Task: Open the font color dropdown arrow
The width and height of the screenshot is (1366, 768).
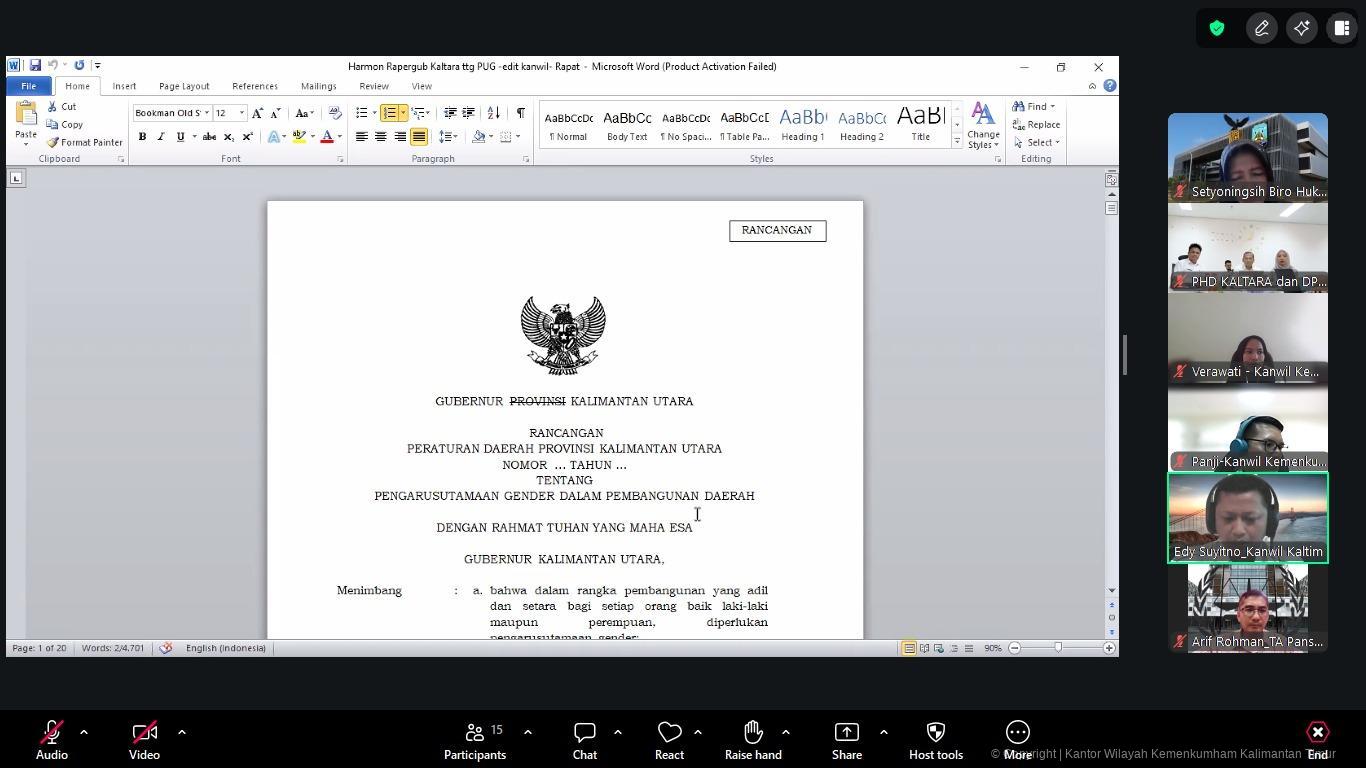Action: pyautogui.click(x=338, y=136)
